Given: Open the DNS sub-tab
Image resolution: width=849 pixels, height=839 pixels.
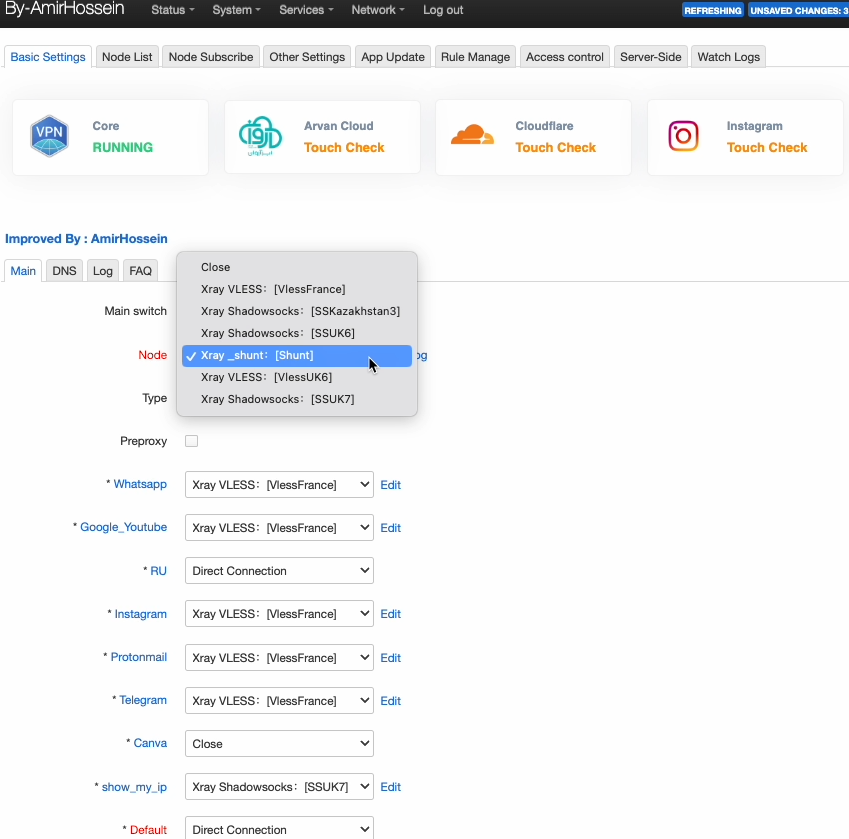Looking at the screenshot, I should pos(64,271).
